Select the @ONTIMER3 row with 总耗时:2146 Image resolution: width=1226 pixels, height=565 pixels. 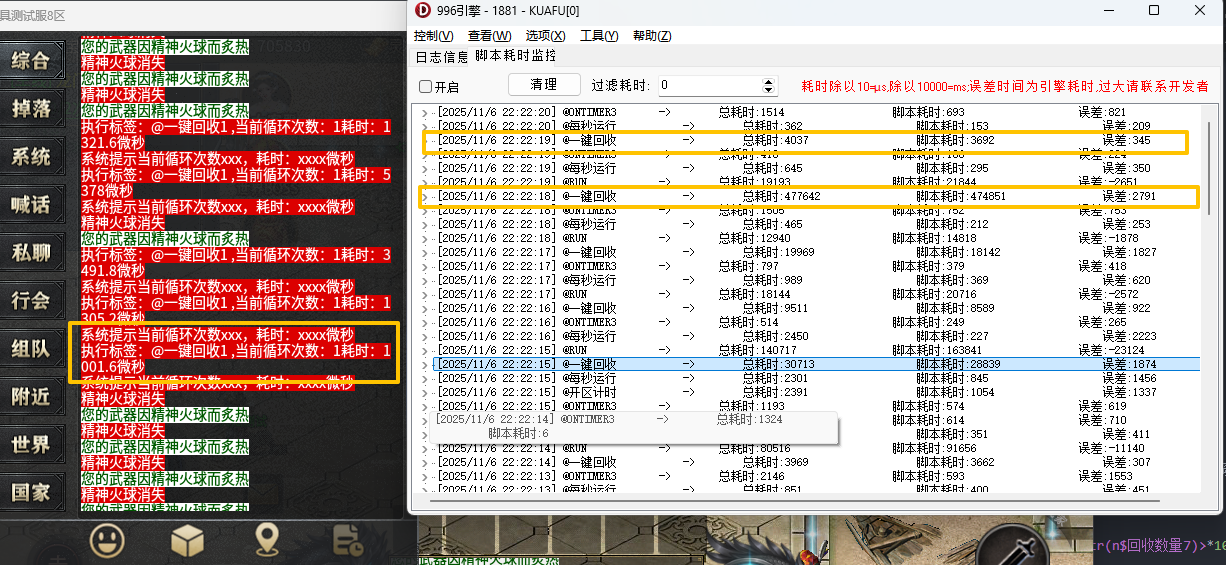click(x=815, y=477)
